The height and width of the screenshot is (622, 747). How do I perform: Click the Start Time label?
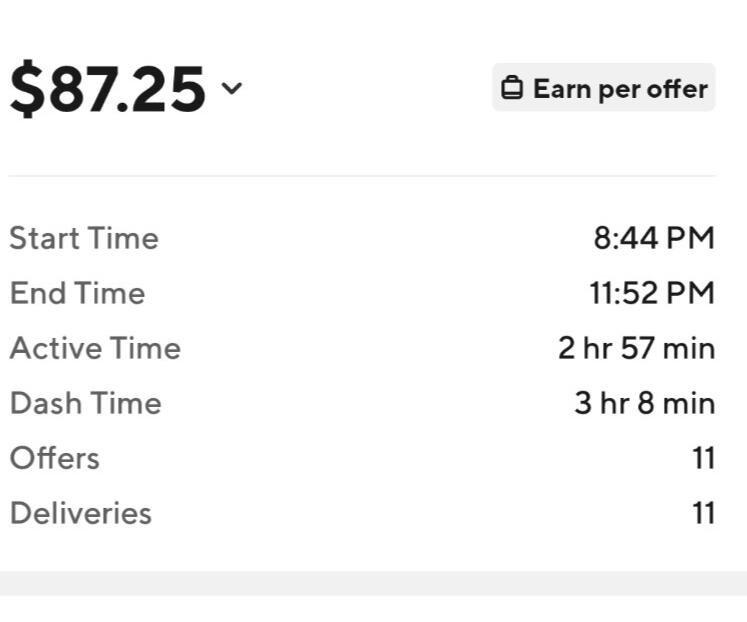coord(84,238)
